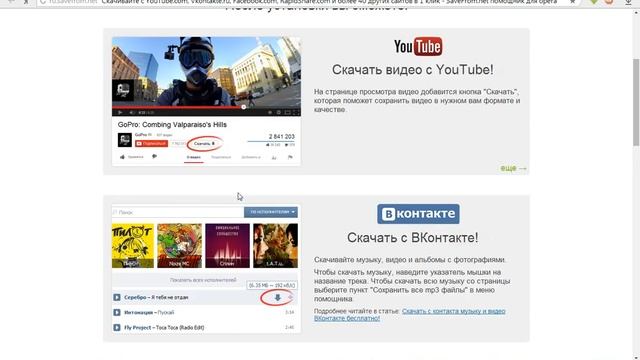The height and width of the screenshot is (360, 640).
Task: Select the second tab under the YouTube video info
Action: tap(221, 157)
